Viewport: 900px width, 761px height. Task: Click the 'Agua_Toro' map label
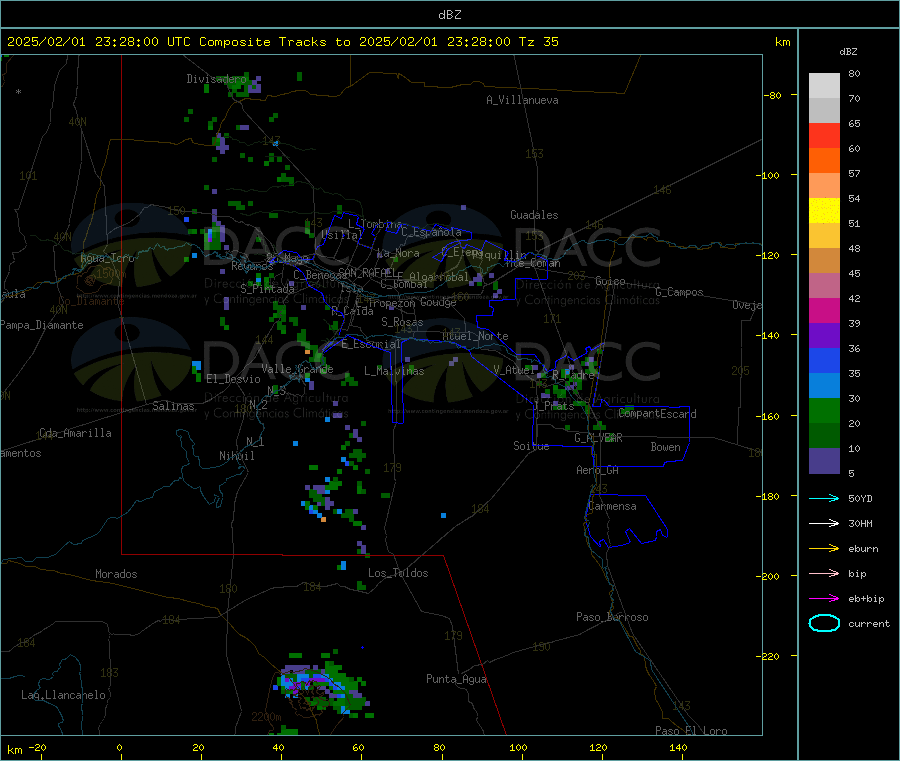coord(107,258)
